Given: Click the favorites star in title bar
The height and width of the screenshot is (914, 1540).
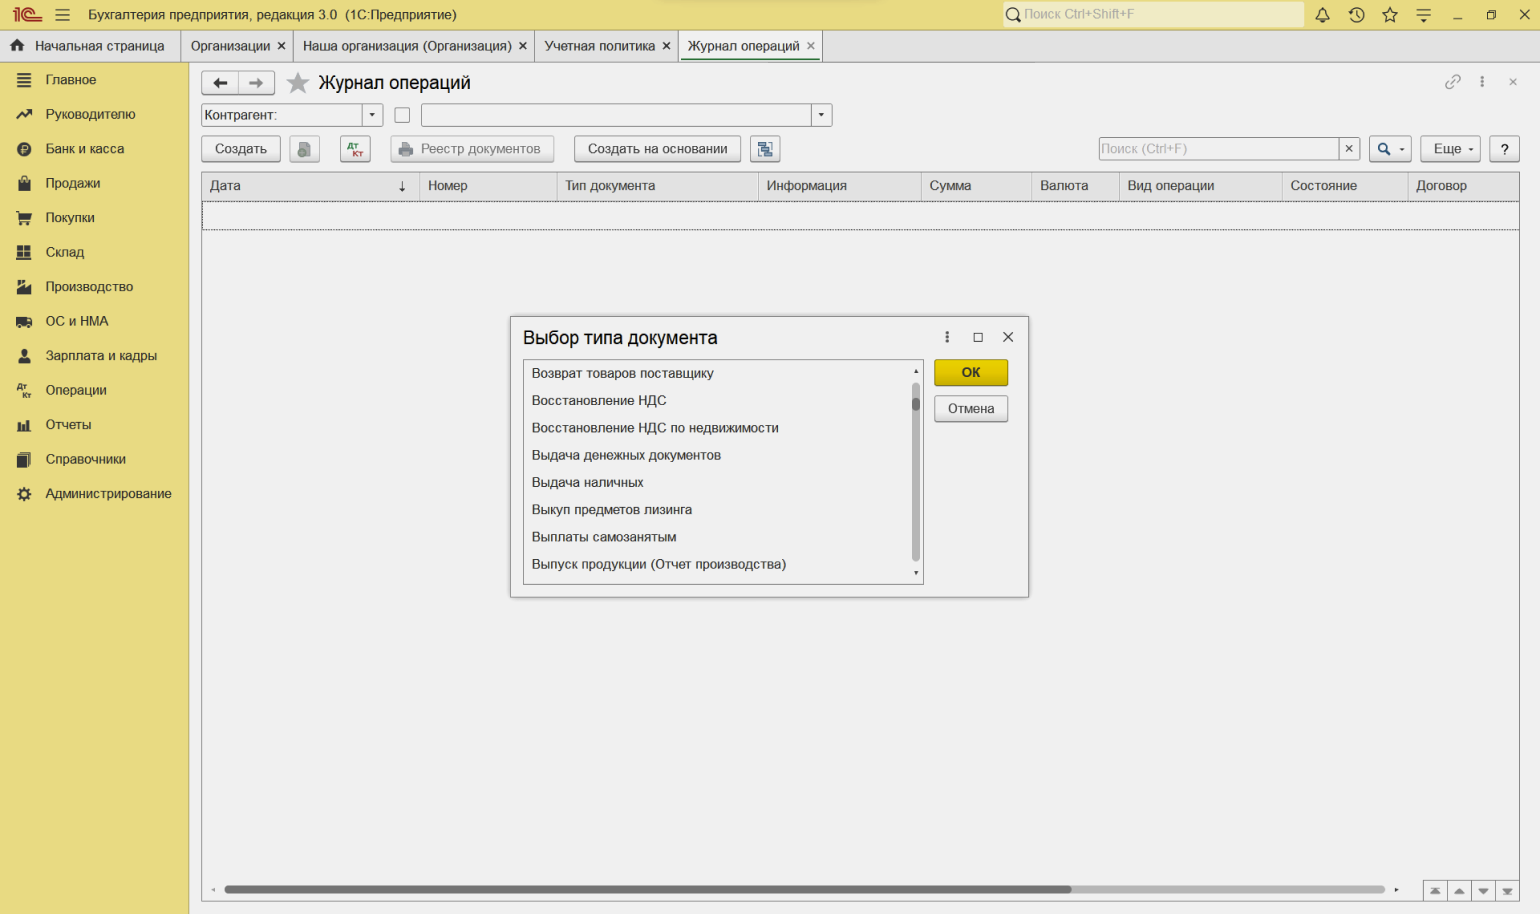Looking at the screenshot, I should pyautogui.click(x=1390, y=15).
